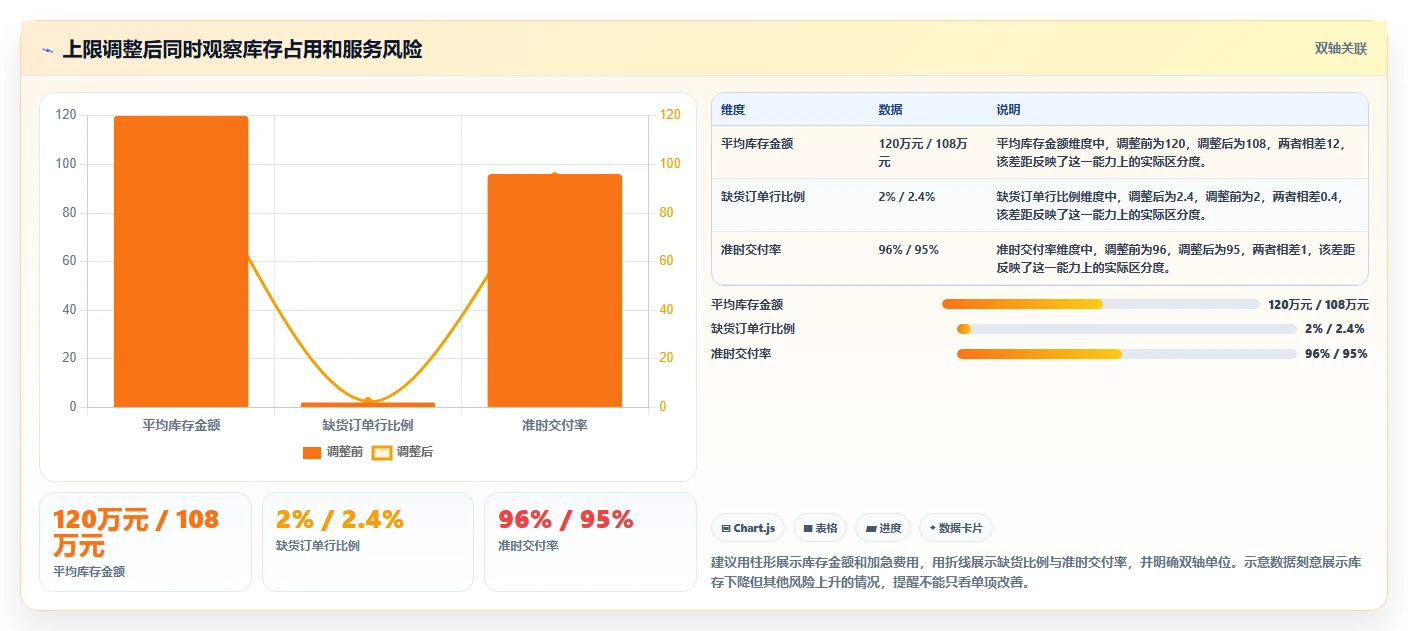Click the 平均库存金额 progress bar
1408x631 pixels.
click(x=1100, y=304)
